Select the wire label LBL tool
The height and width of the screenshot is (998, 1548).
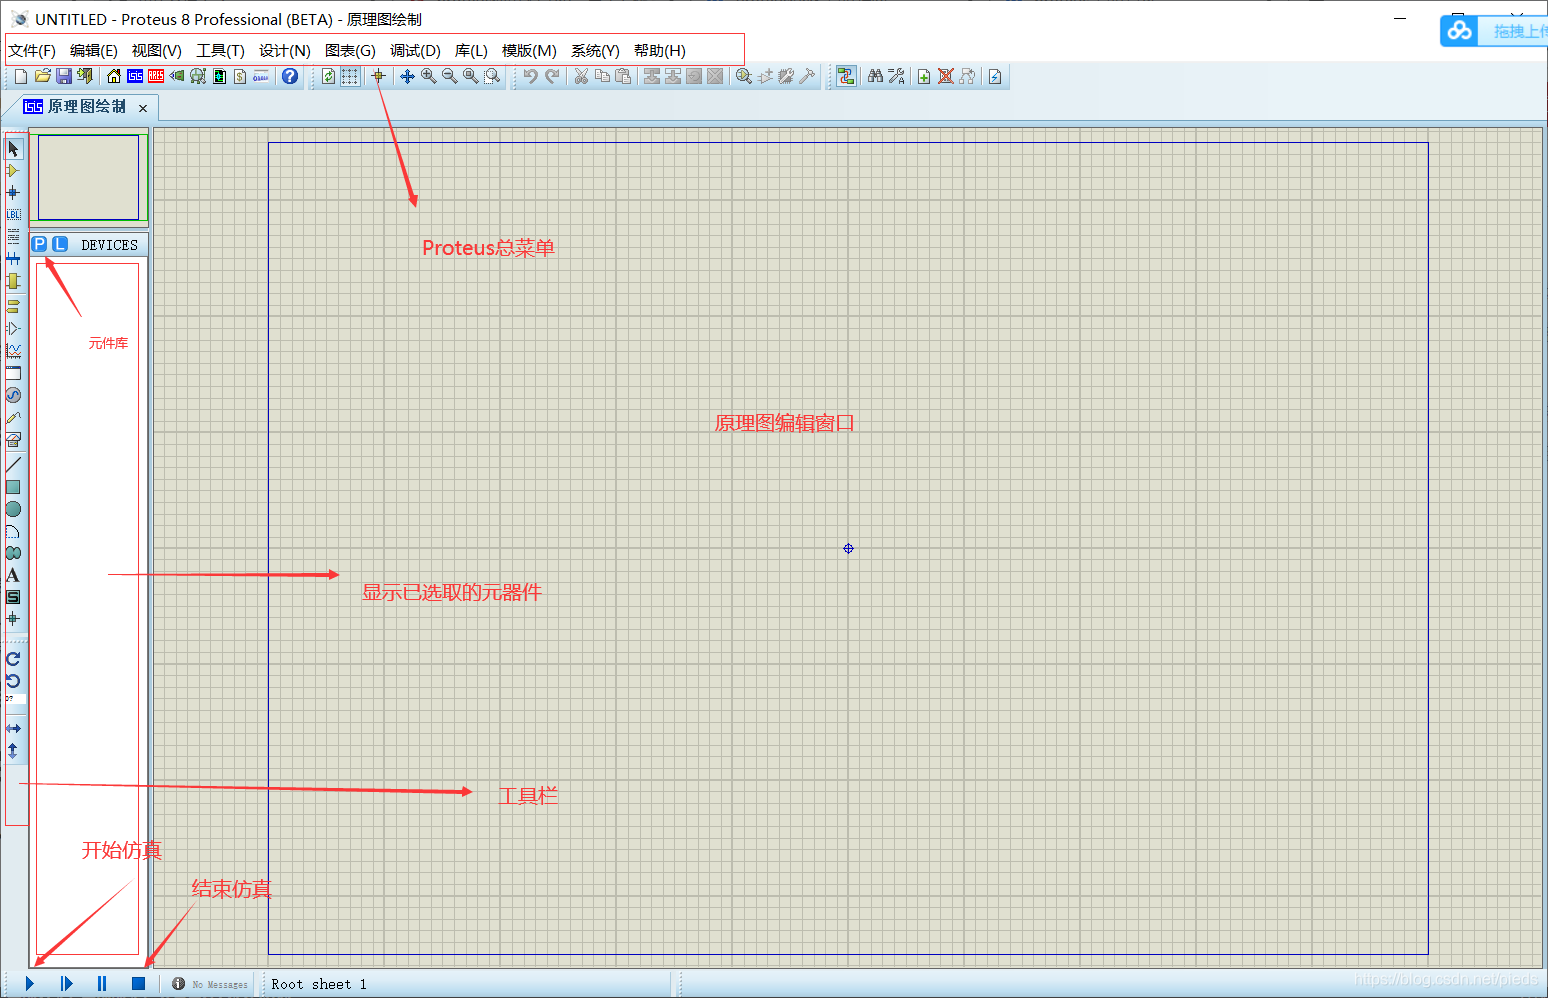(x=13, y=215)
